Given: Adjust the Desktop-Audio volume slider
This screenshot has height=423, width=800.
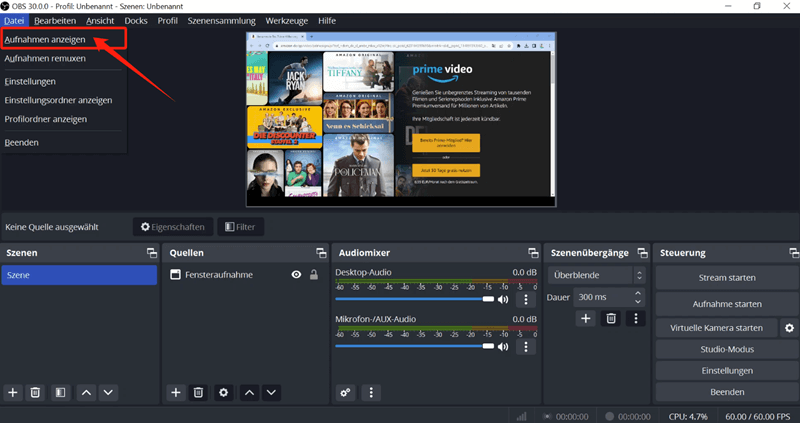Looking at the screenshot, I should 414,299.
